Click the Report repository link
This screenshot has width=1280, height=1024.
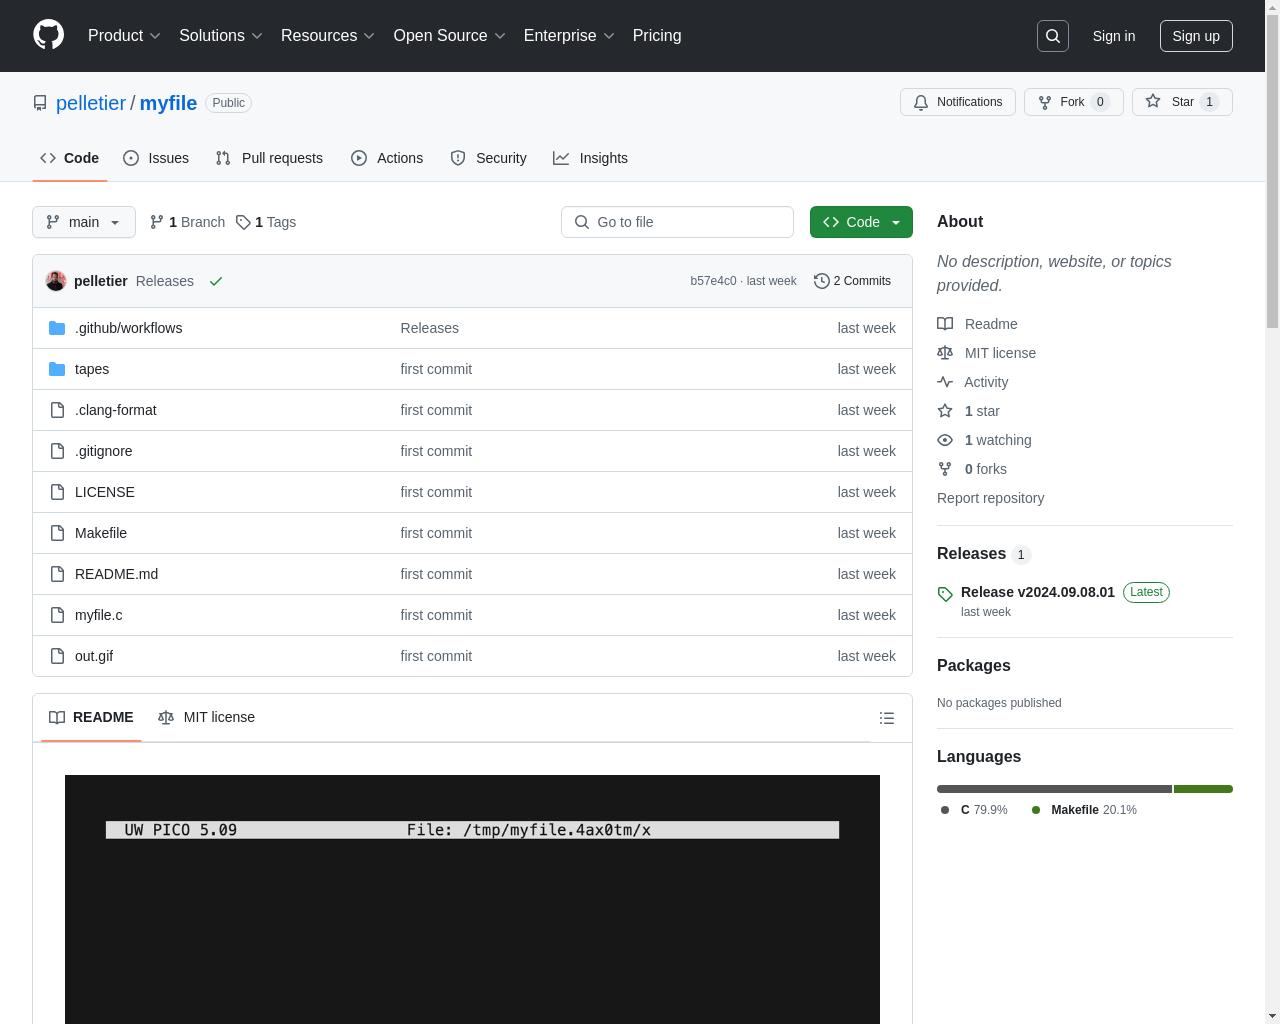point(990,498)
